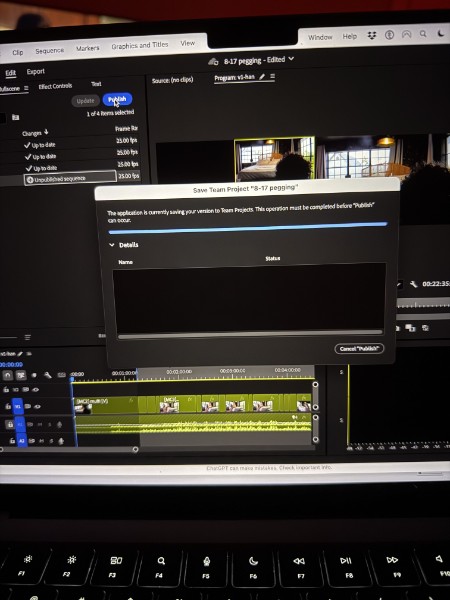
Task: Toggle snap in timeline toolbar
Action: coord(8,375)
